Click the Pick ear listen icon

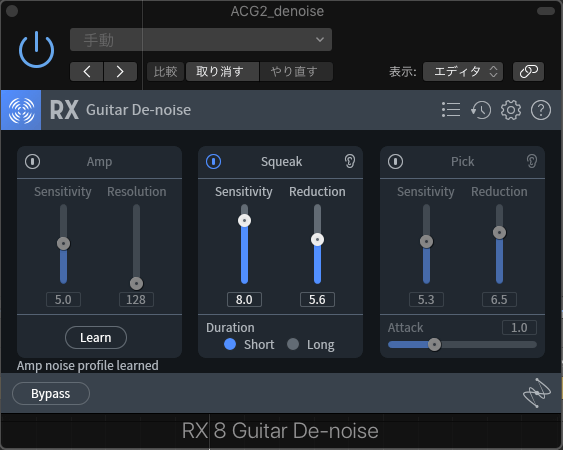(532, 161)
